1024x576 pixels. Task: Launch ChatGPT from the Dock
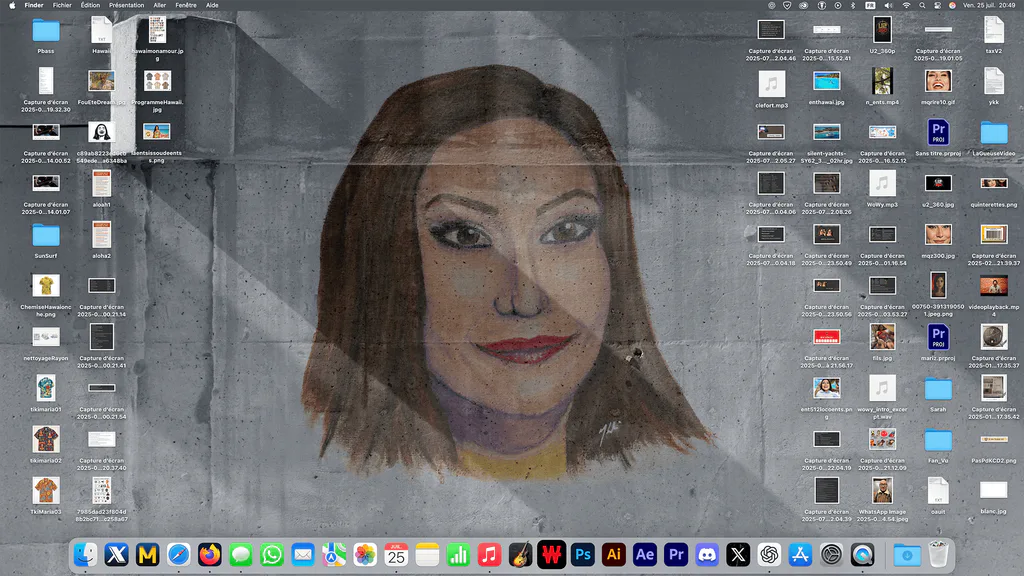(x=769, y=555)
